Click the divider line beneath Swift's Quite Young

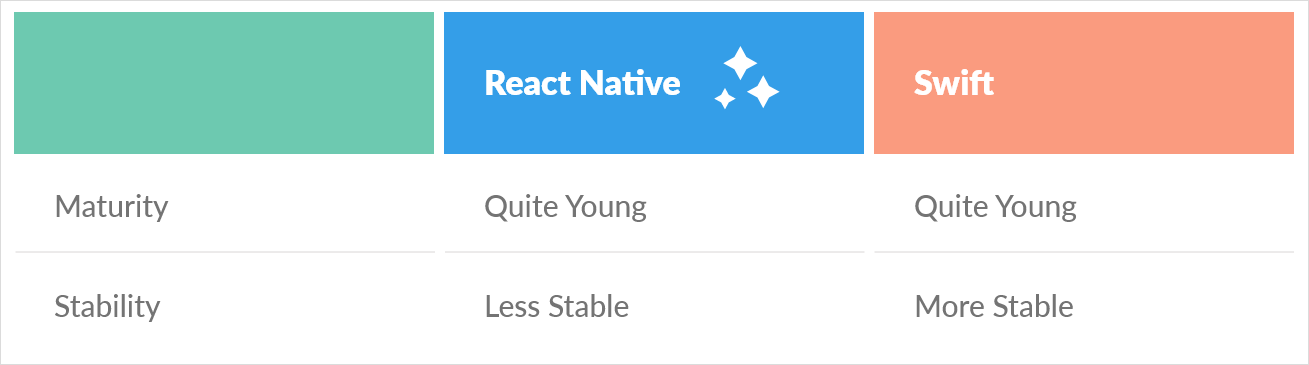(1084, 252)
